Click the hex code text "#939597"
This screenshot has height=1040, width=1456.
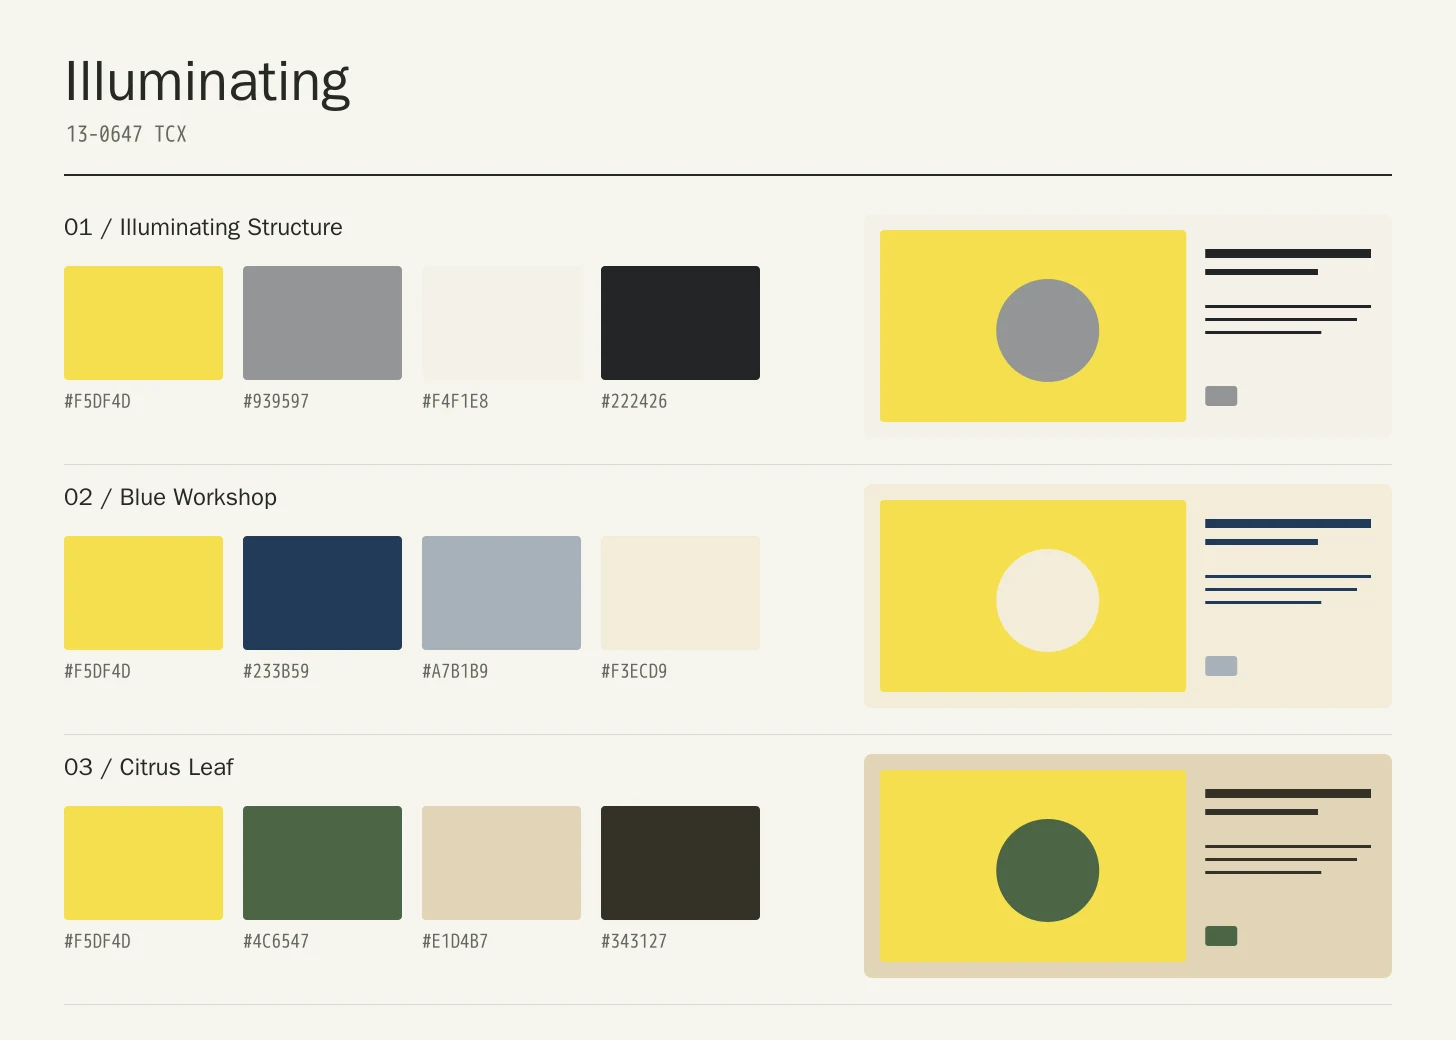point(276,401)
